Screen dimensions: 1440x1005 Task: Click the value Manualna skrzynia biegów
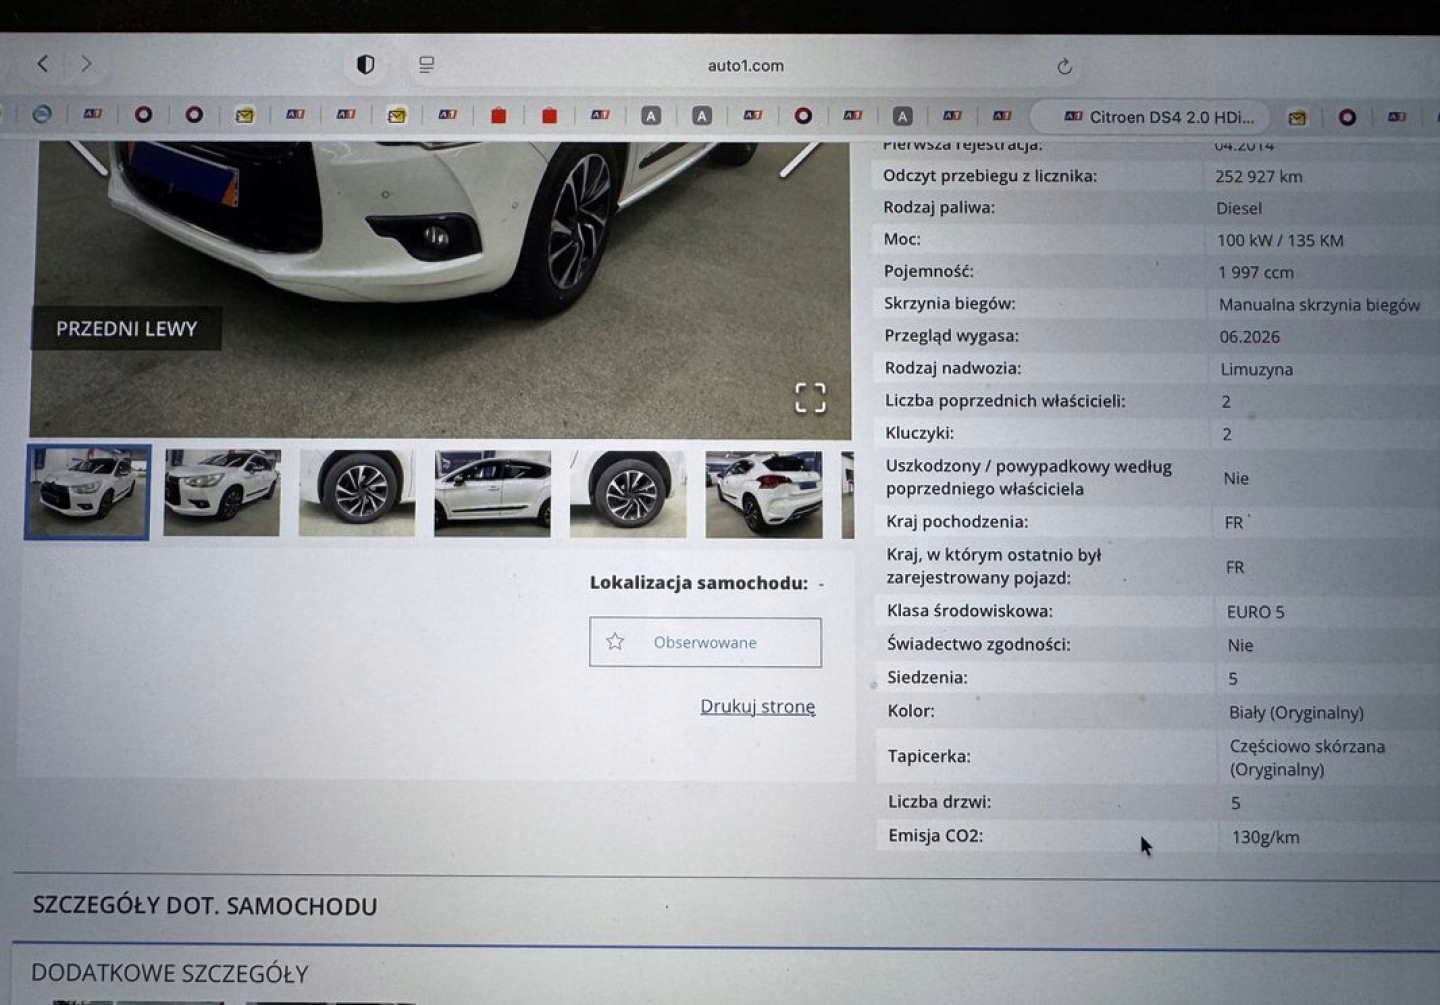[1319, 305]
